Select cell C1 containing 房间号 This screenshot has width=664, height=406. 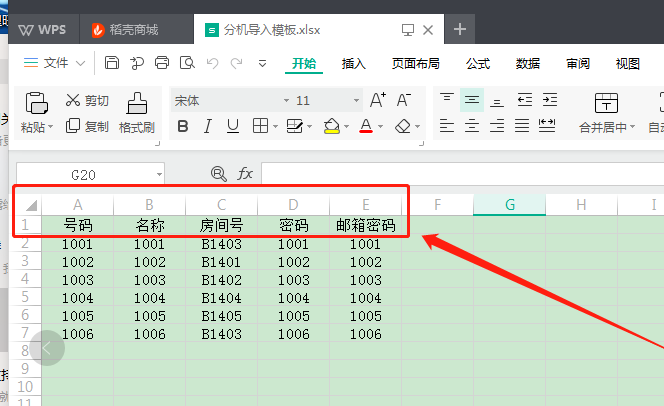point(221,226)
